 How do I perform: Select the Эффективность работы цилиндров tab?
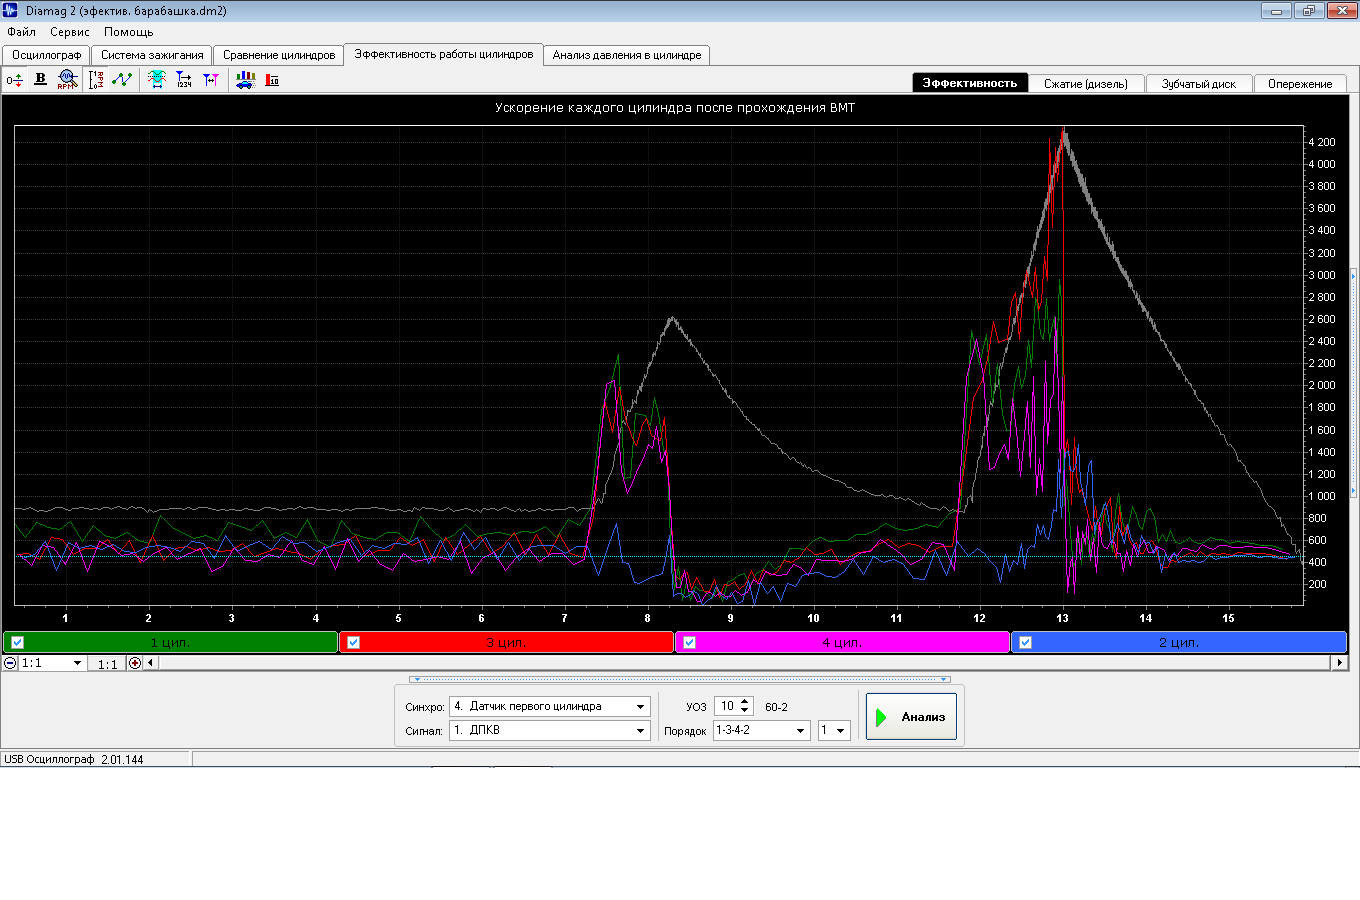(x=444, y=54)
